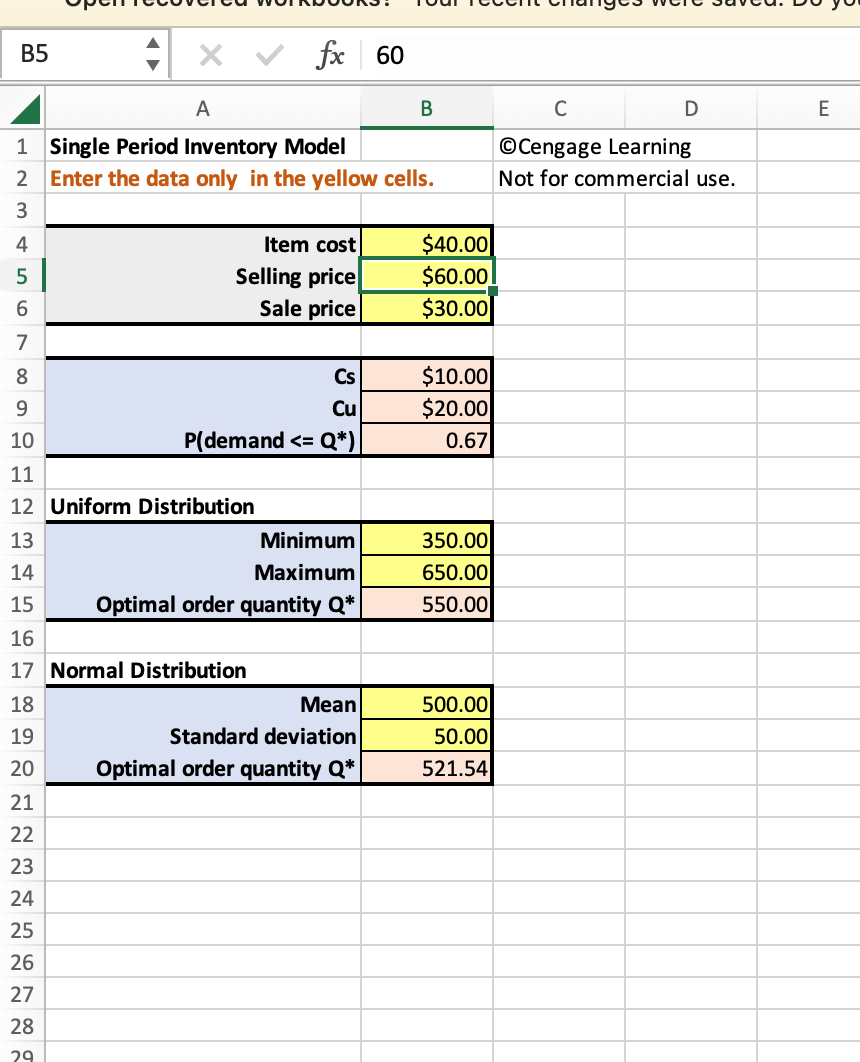860x1062 pixels.
Task: Click the 'Selling price' label cell
Action: click(202, 276)
